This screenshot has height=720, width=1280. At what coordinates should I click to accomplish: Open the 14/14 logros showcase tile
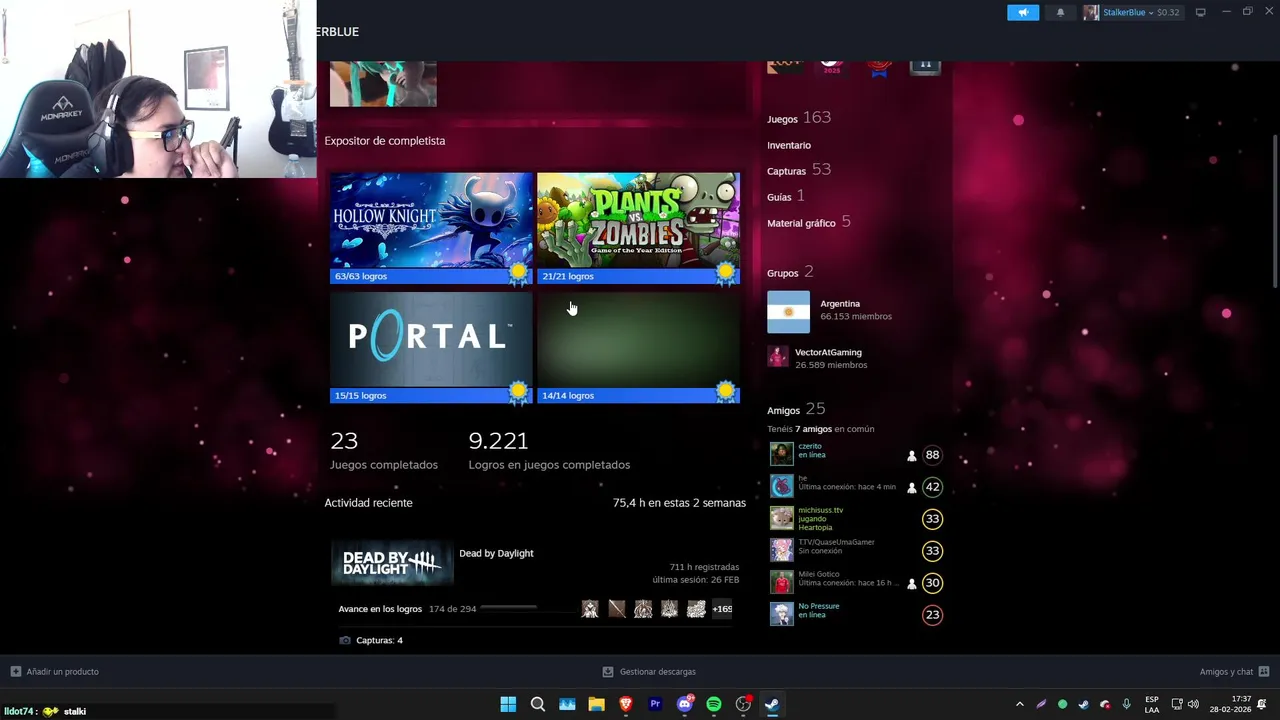coord(638,347)
